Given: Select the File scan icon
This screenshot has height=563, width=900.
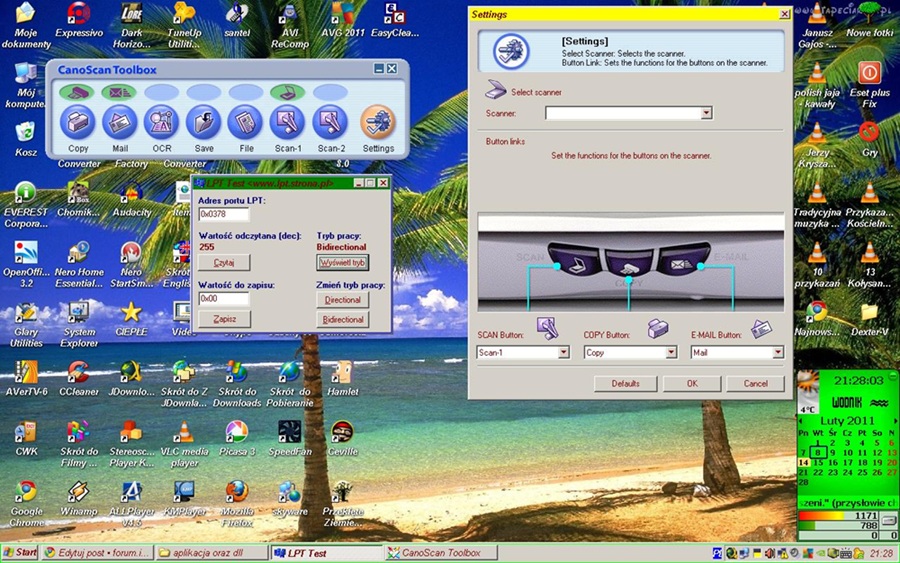Looking at the screenshot, I should click(245, 123).
